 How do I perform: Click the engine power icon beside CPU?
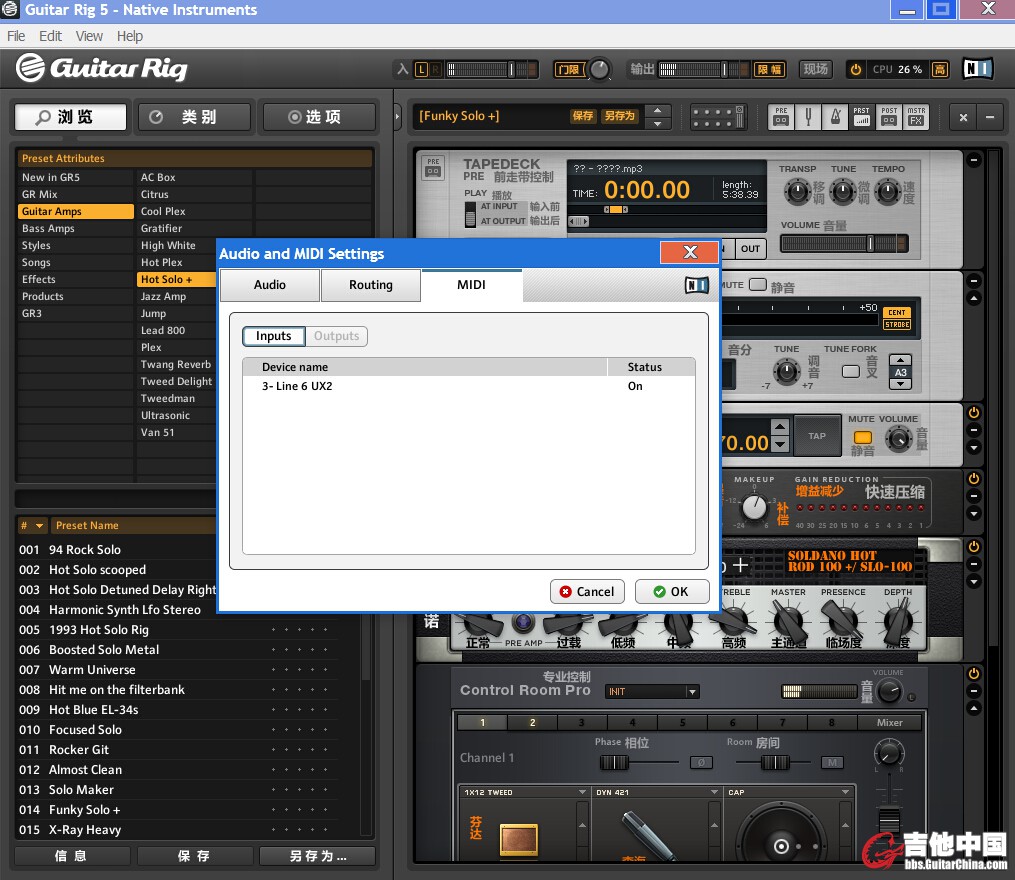pos(855,69)
